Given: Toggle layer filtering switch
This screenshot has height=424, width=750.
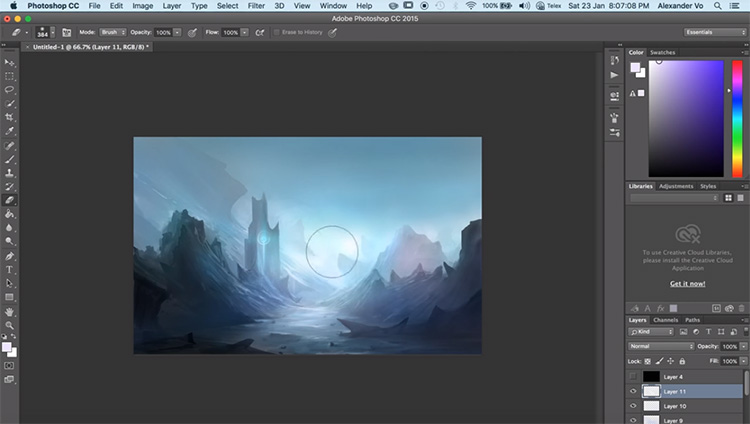Looking at the screenshot, I should [745, 331].
